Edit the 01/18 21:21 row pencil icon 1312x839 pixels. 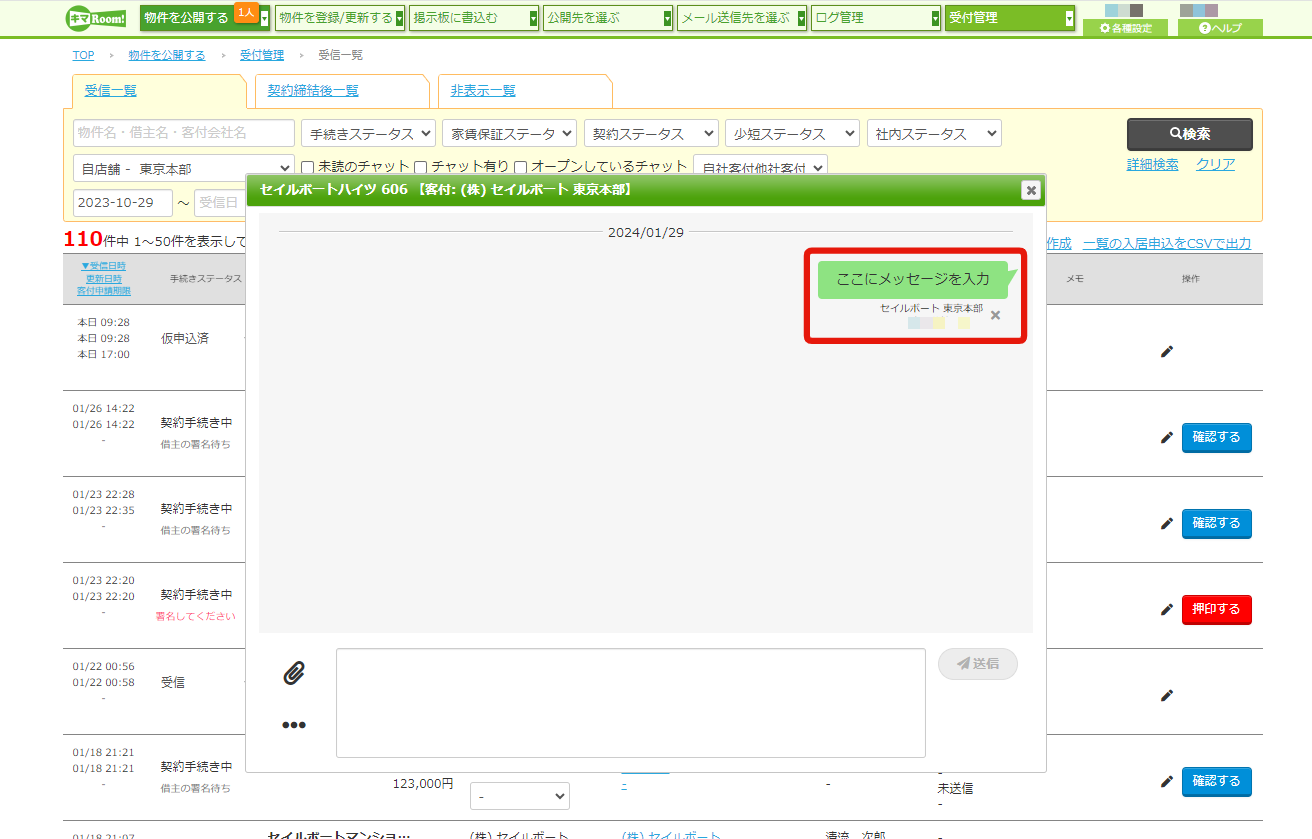tap(1166, 781)
